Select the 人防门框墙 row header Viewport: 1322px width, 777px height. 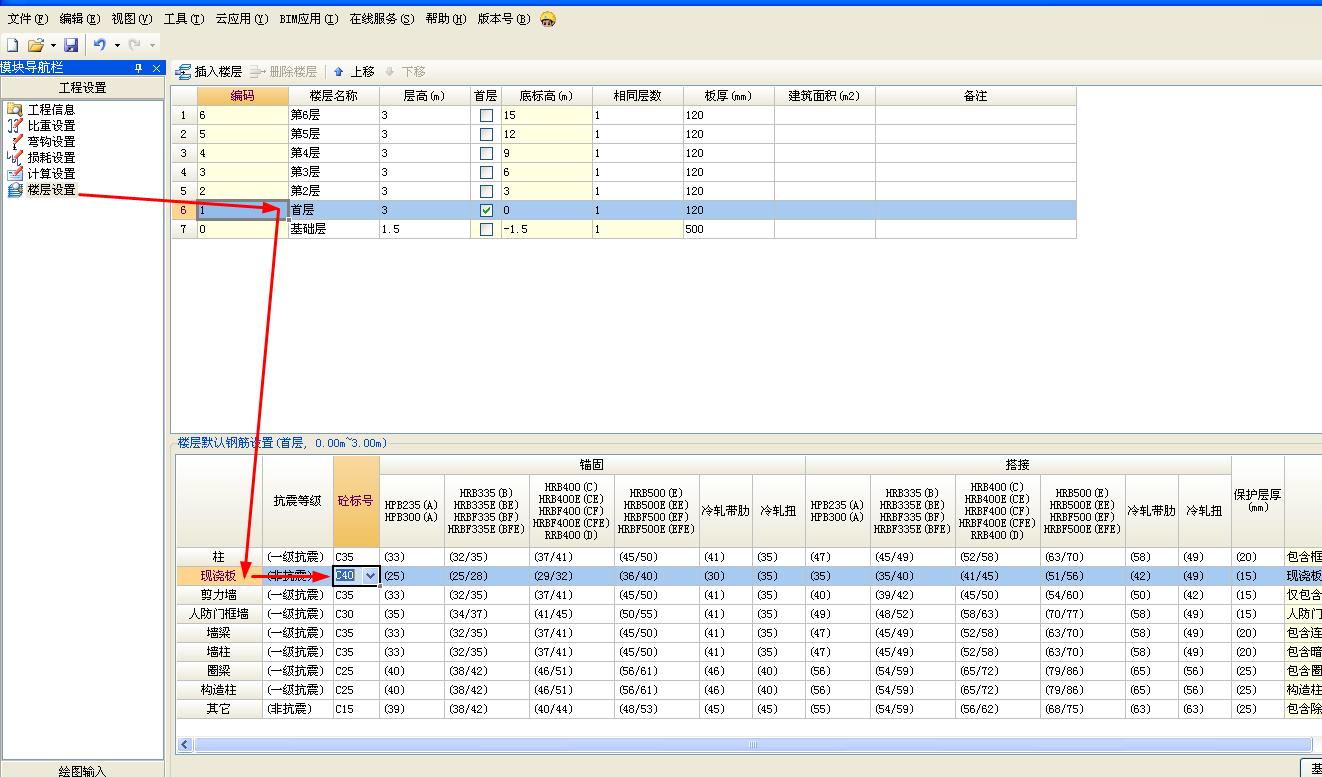[219, 614]
